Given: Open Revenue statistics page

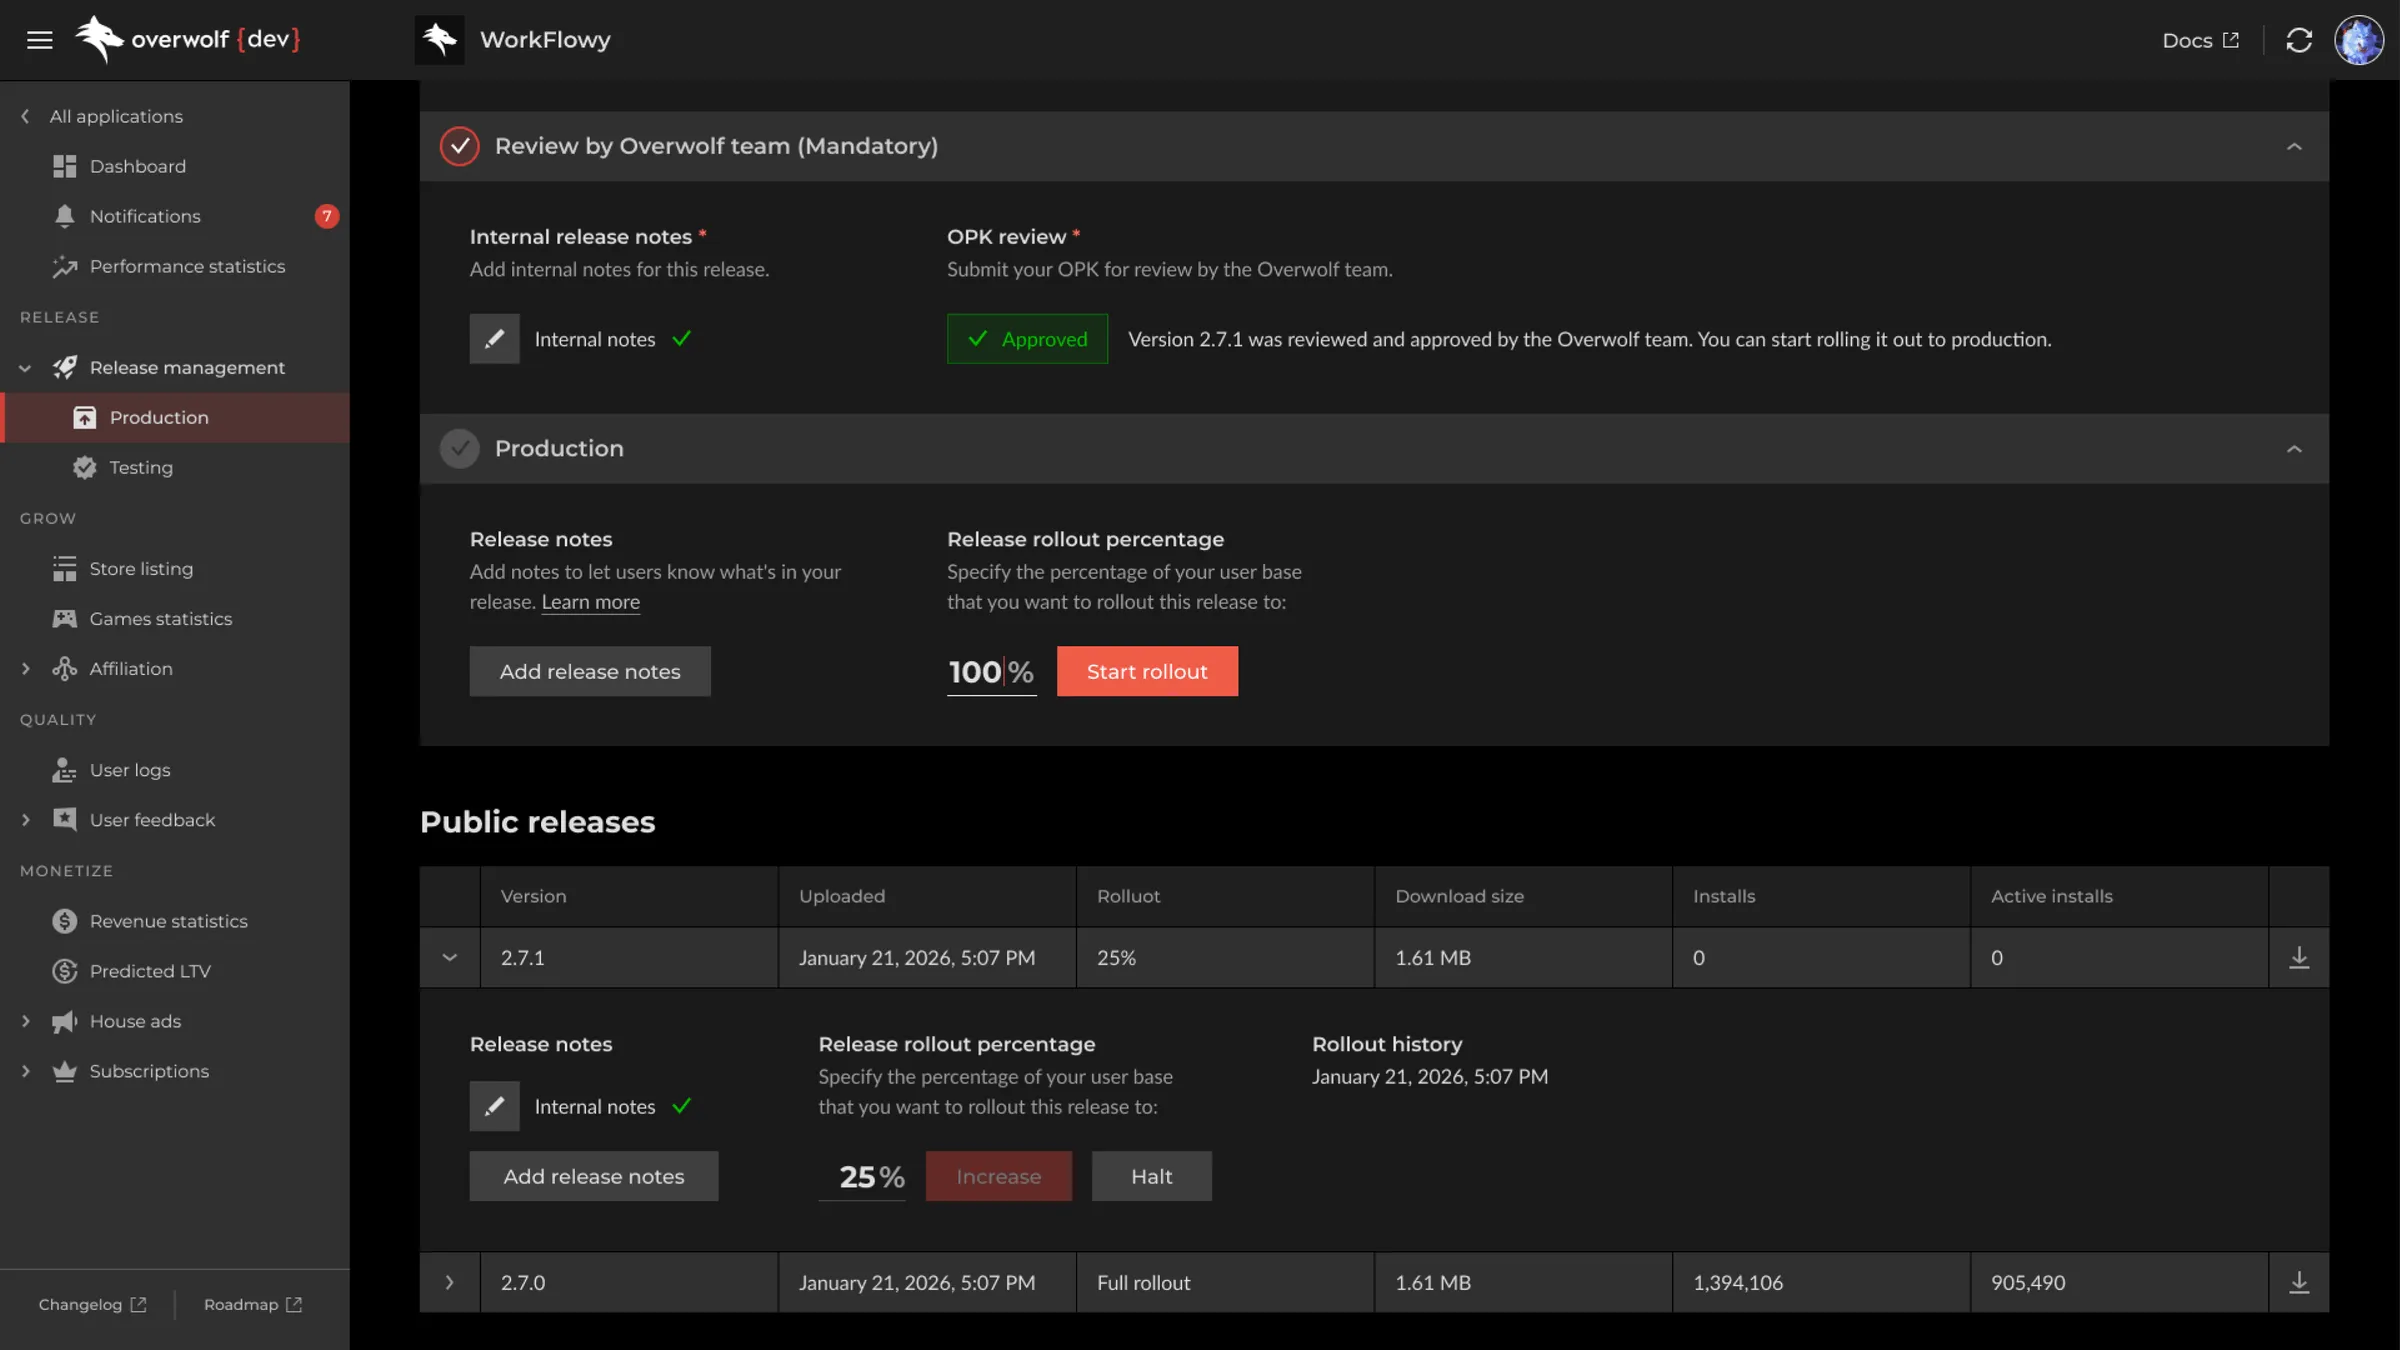Looking at the screenshot, I should tap(168, 921).
